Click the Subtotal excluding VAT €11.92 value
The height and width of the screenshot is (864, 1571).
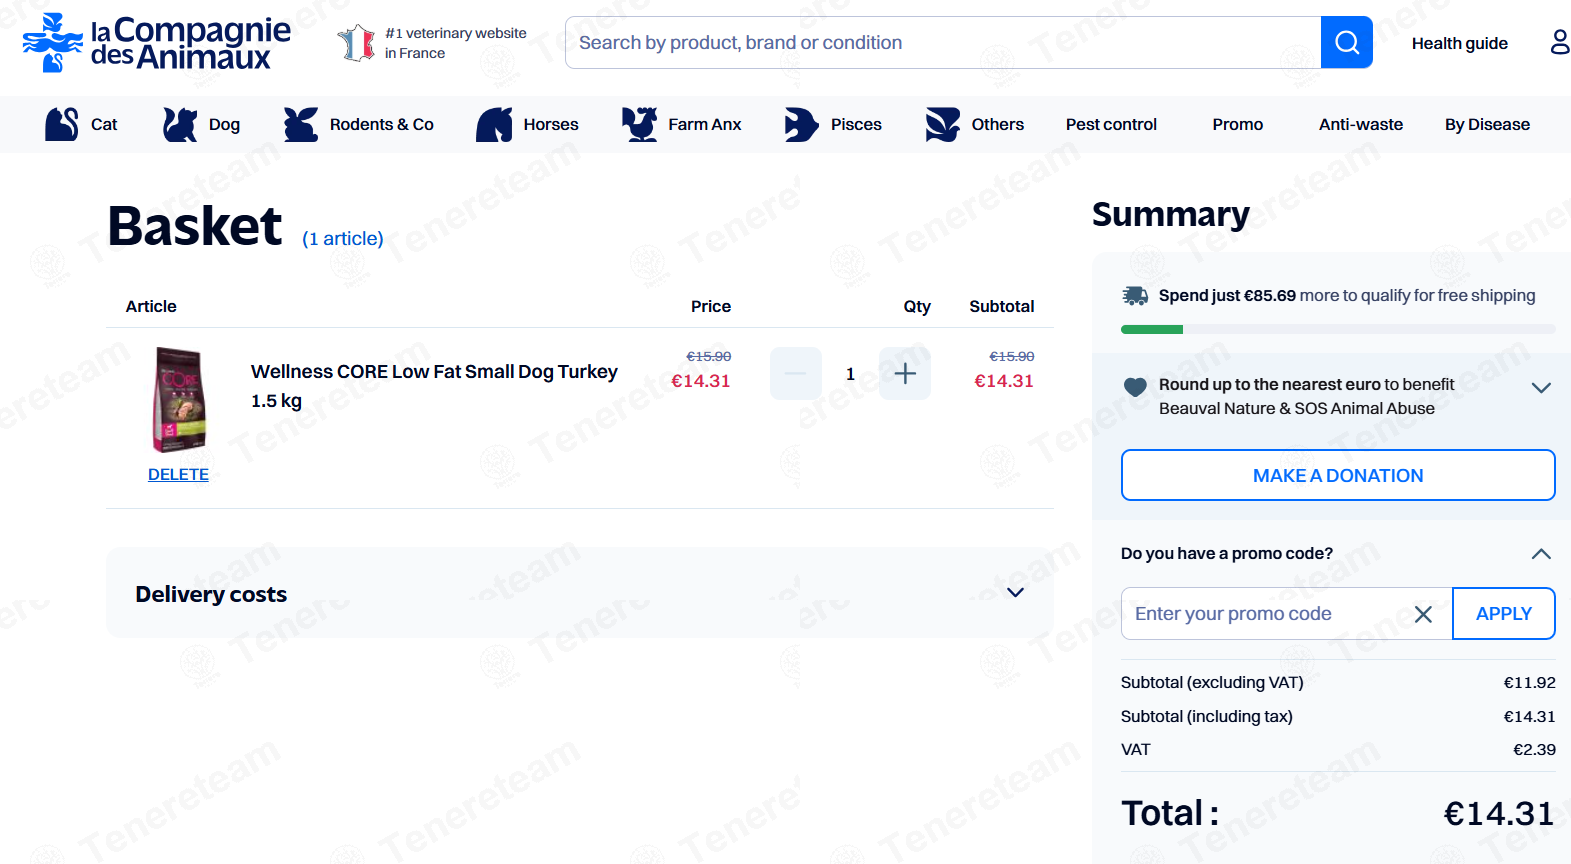pos(1530,682)
